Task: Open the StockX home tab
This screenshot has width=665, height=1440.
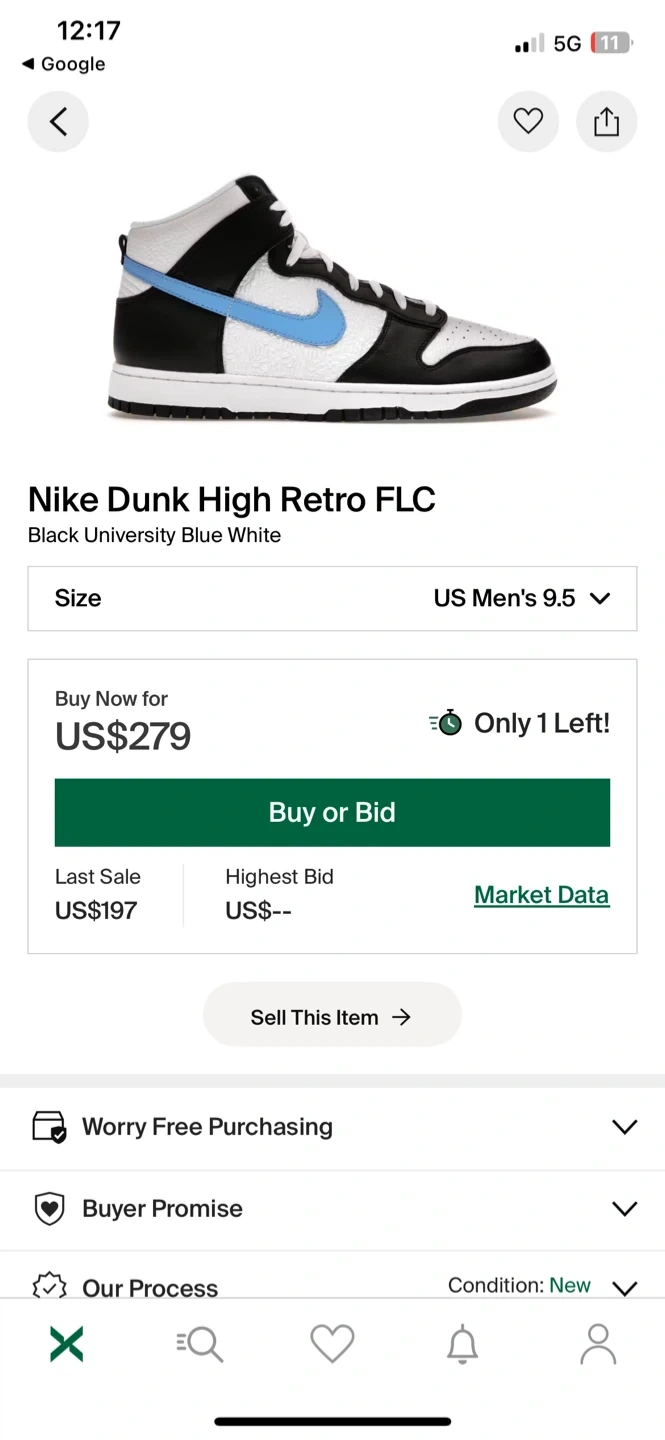Action: [x=67, y=1344]
